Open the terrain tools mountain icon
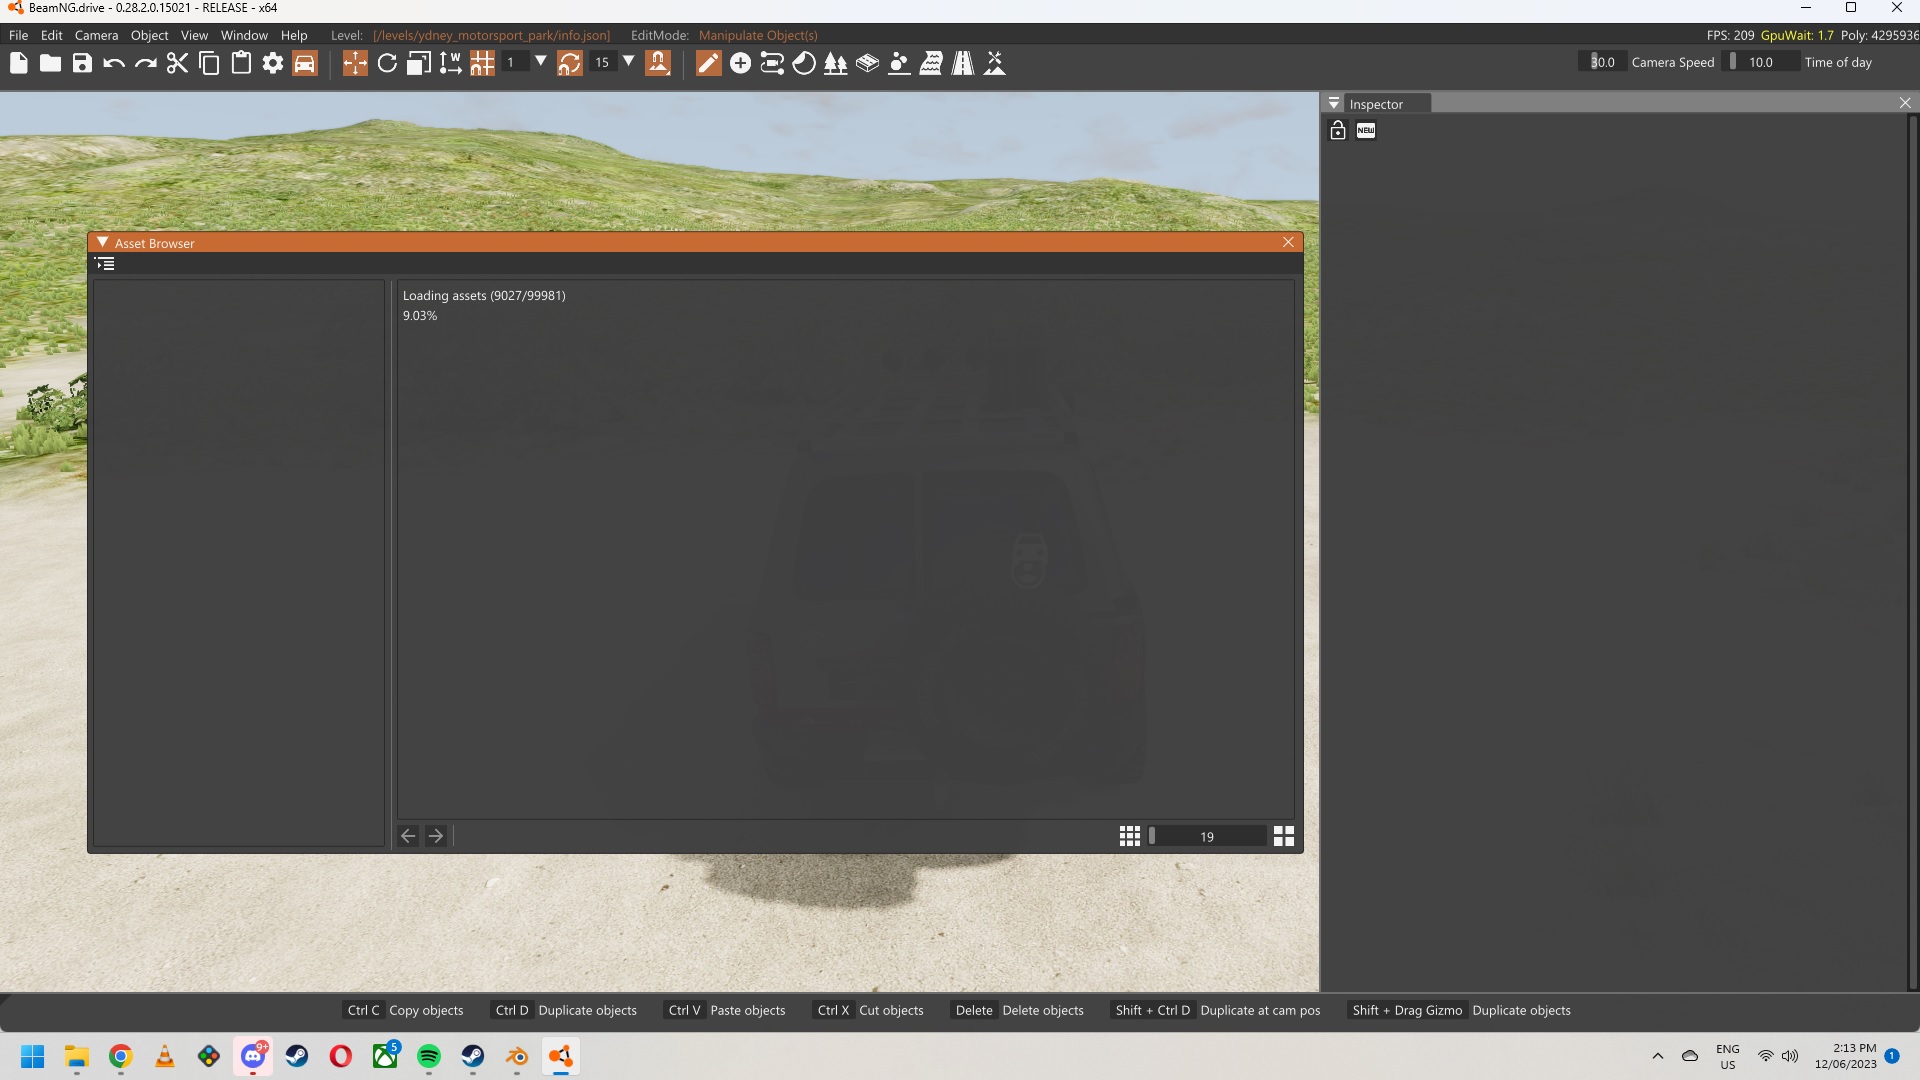The width and height of the screenshot is (1920, 1080). tap(995, 63)
